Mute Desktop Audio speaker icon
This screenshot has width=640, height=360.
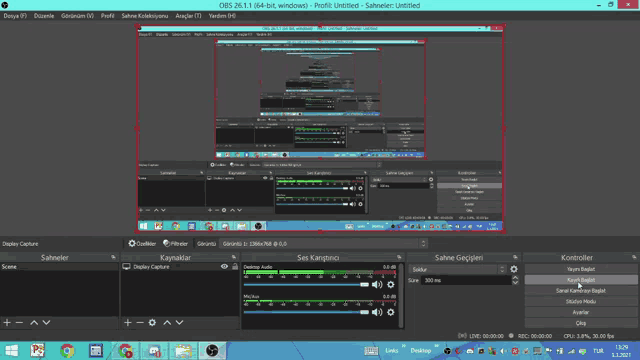click(x=377, y=285)
